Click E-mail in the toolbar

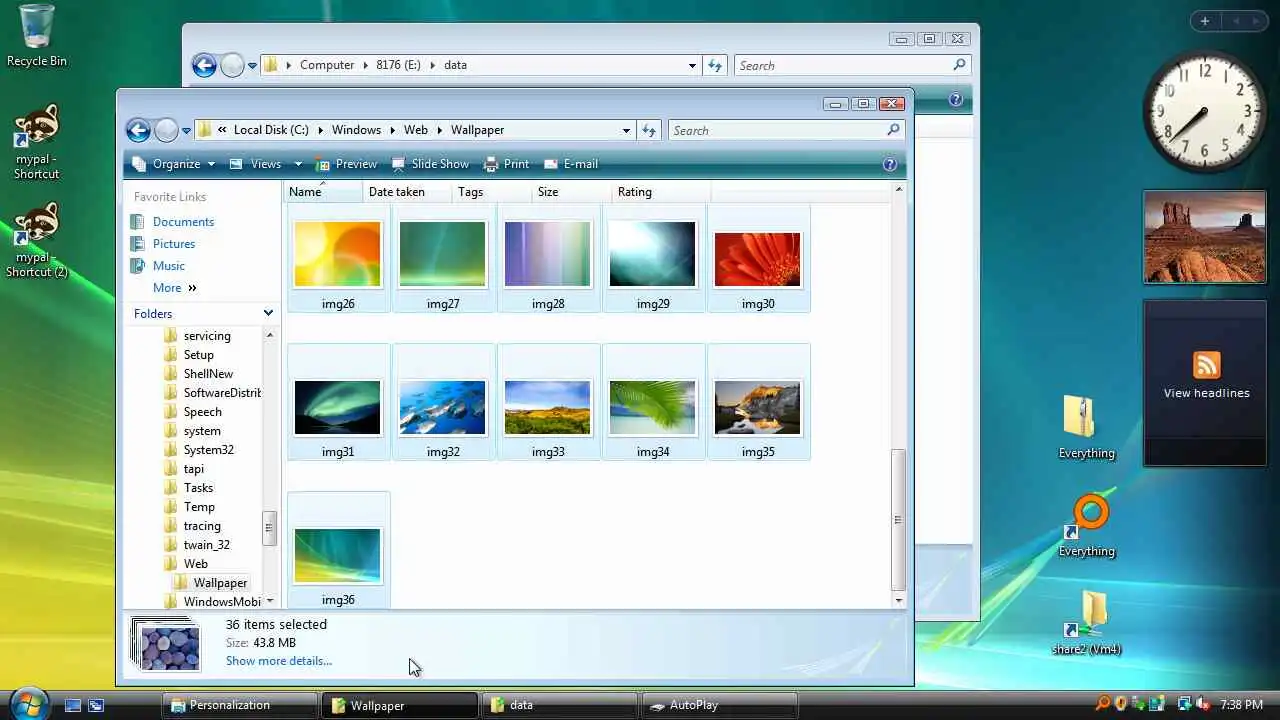[x=571, y=164]
